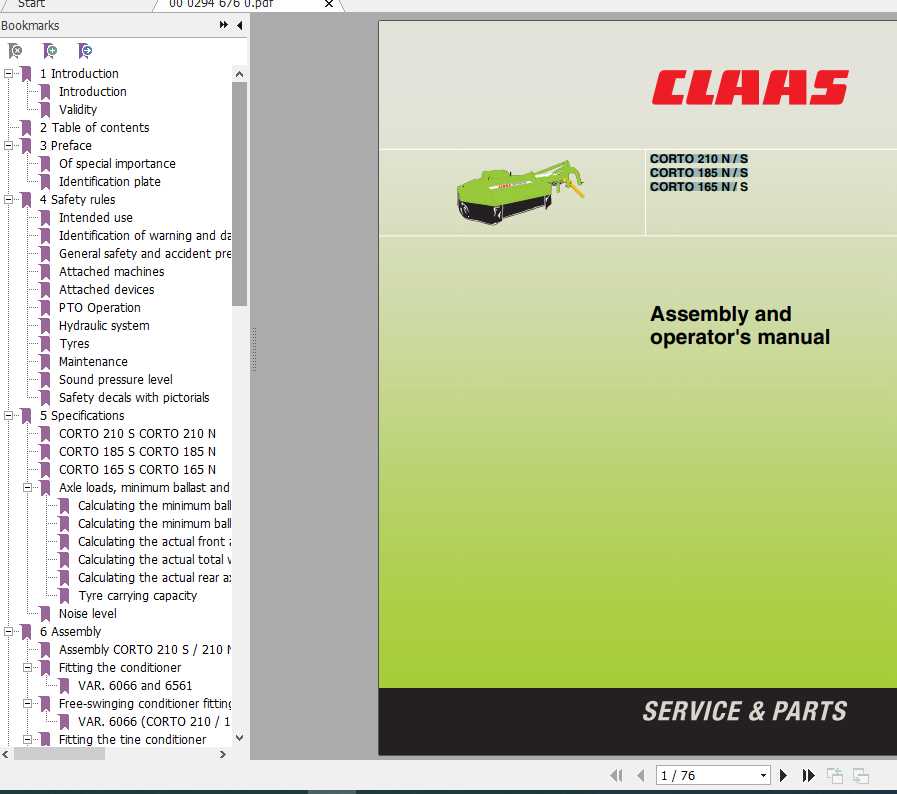Click the previous page arrow icon
This screenshot has width=897, height=794.
[x=641, y=775]
